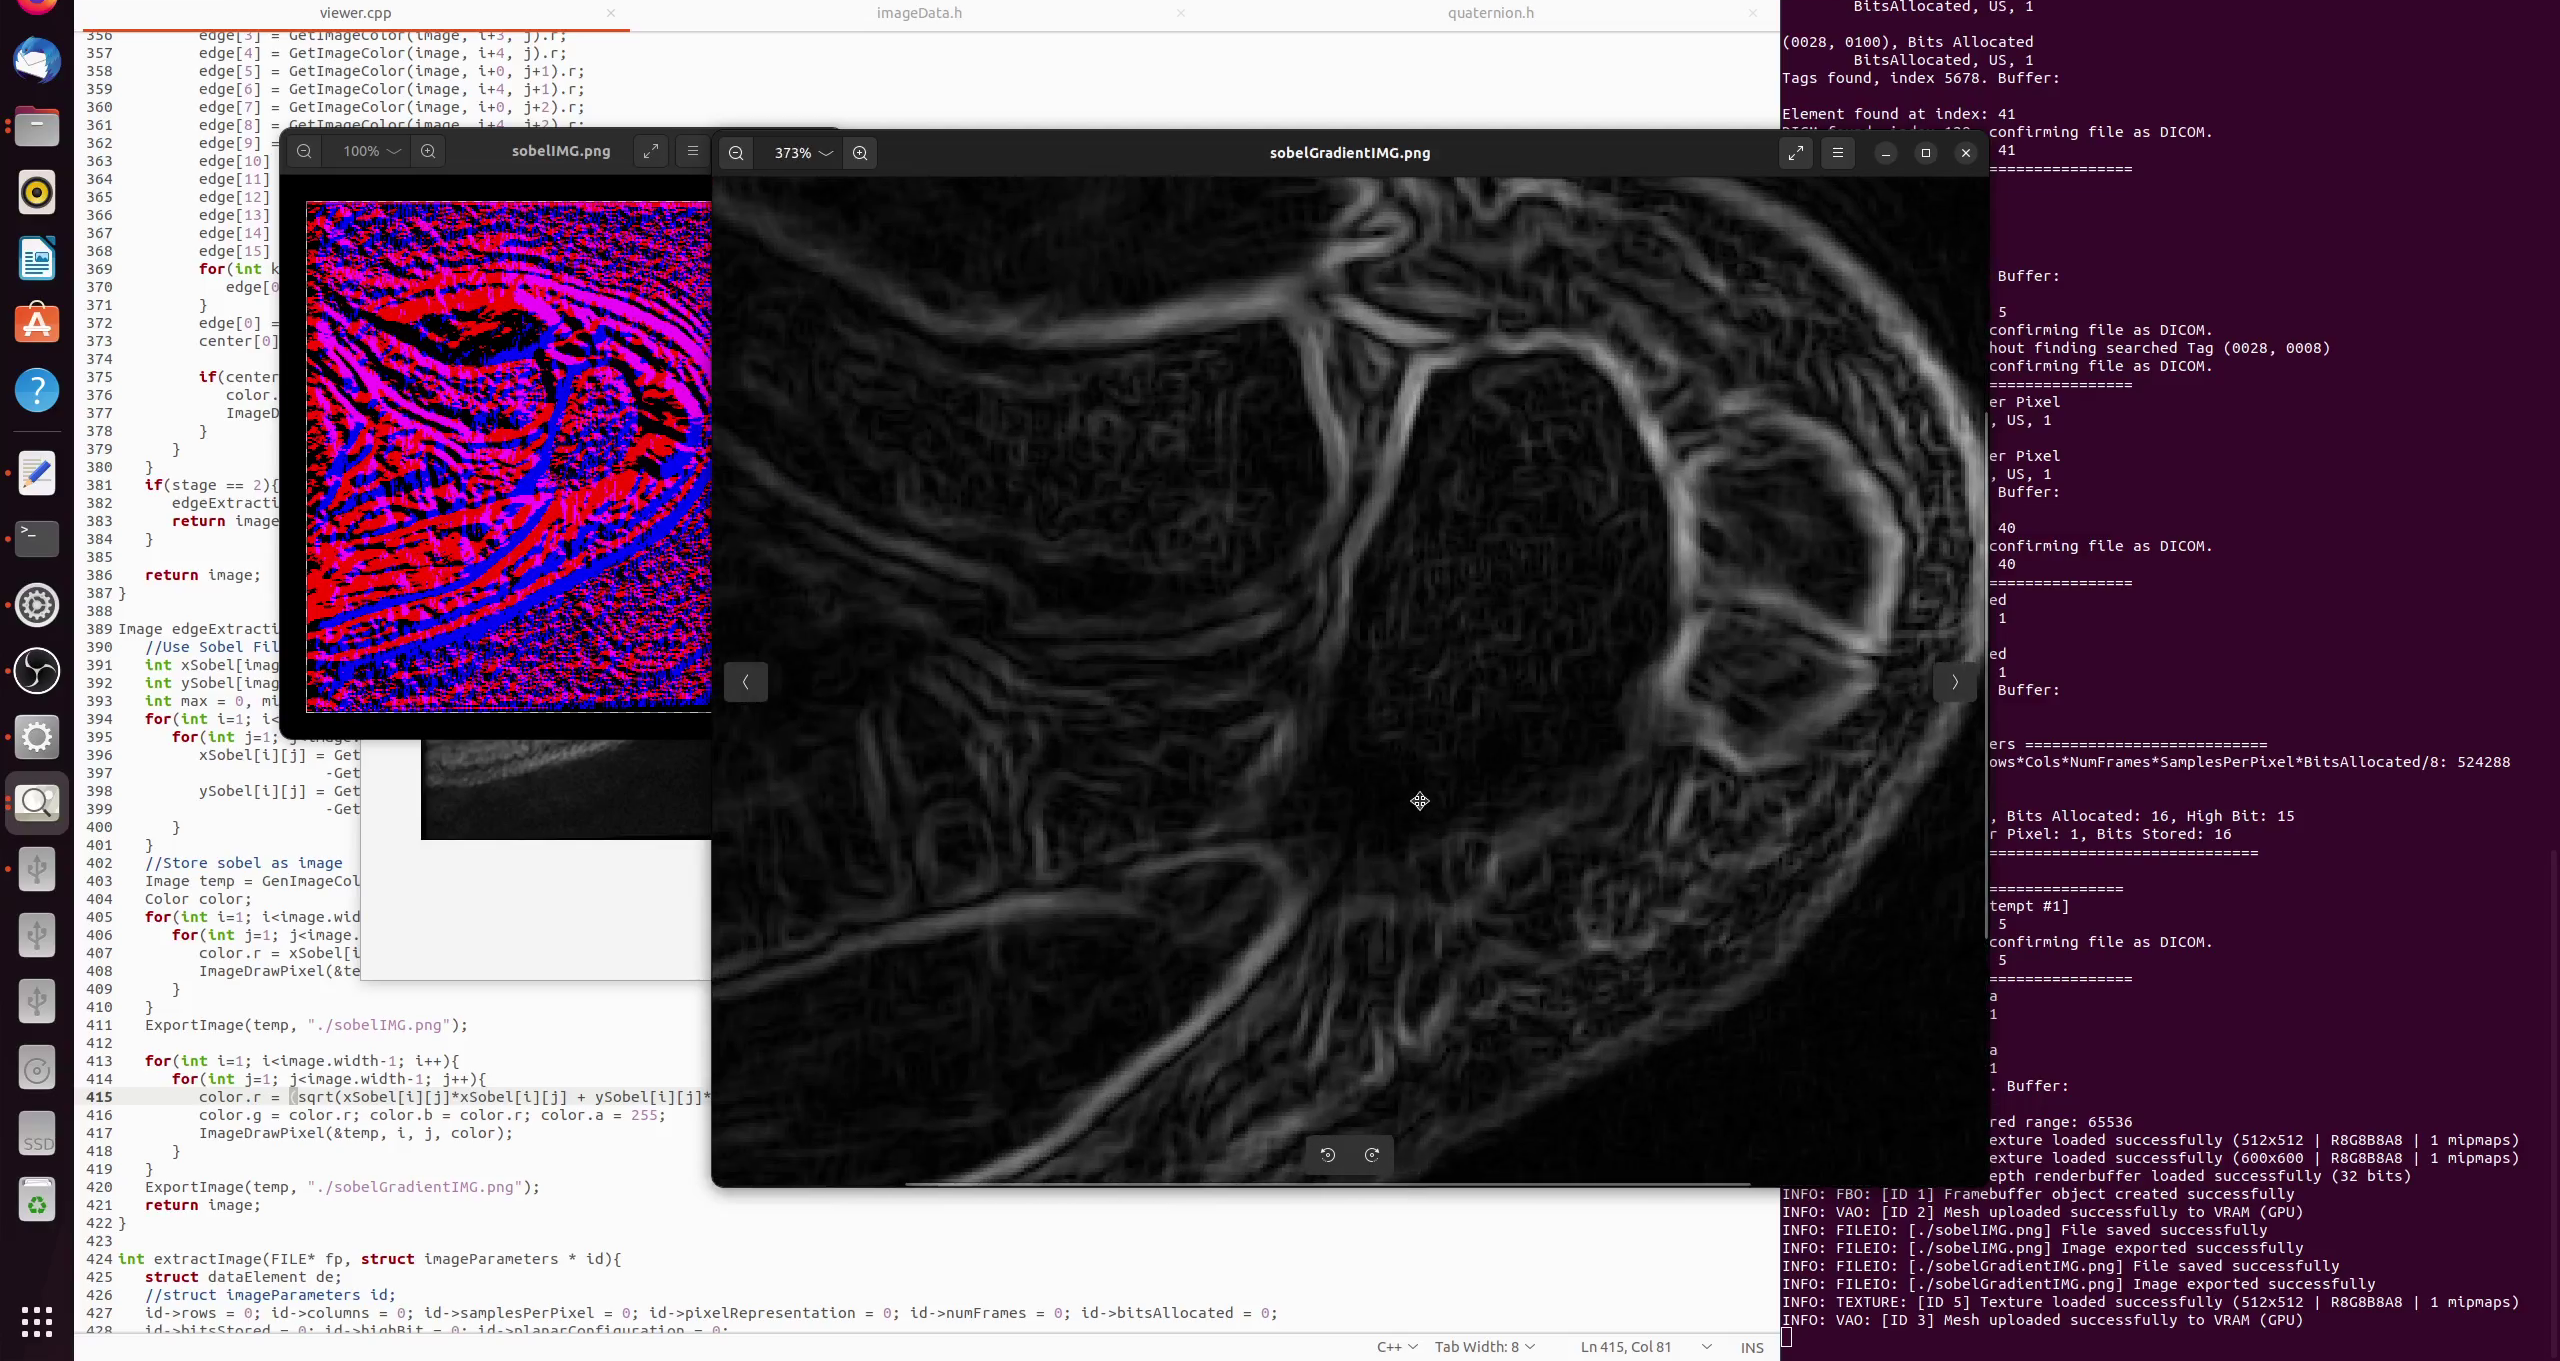
Task: Open the 373% zoom level dropdown
Action: pos(800,153)
